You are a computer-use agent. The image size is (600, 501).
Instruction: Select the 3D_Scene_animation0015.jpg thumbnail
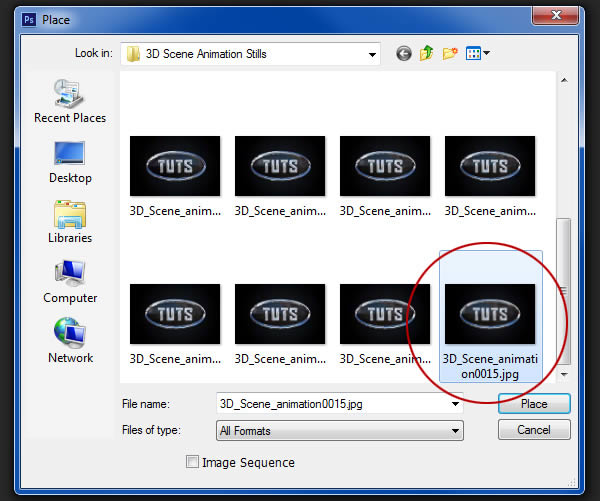point(490,314)
